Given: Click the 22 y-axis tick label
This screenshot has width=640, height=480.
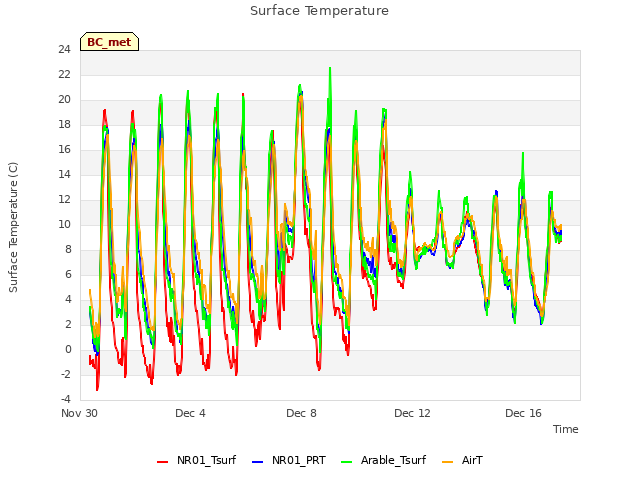Looking at the screenshot, I should pyautogui.click(x=64, y=74).
